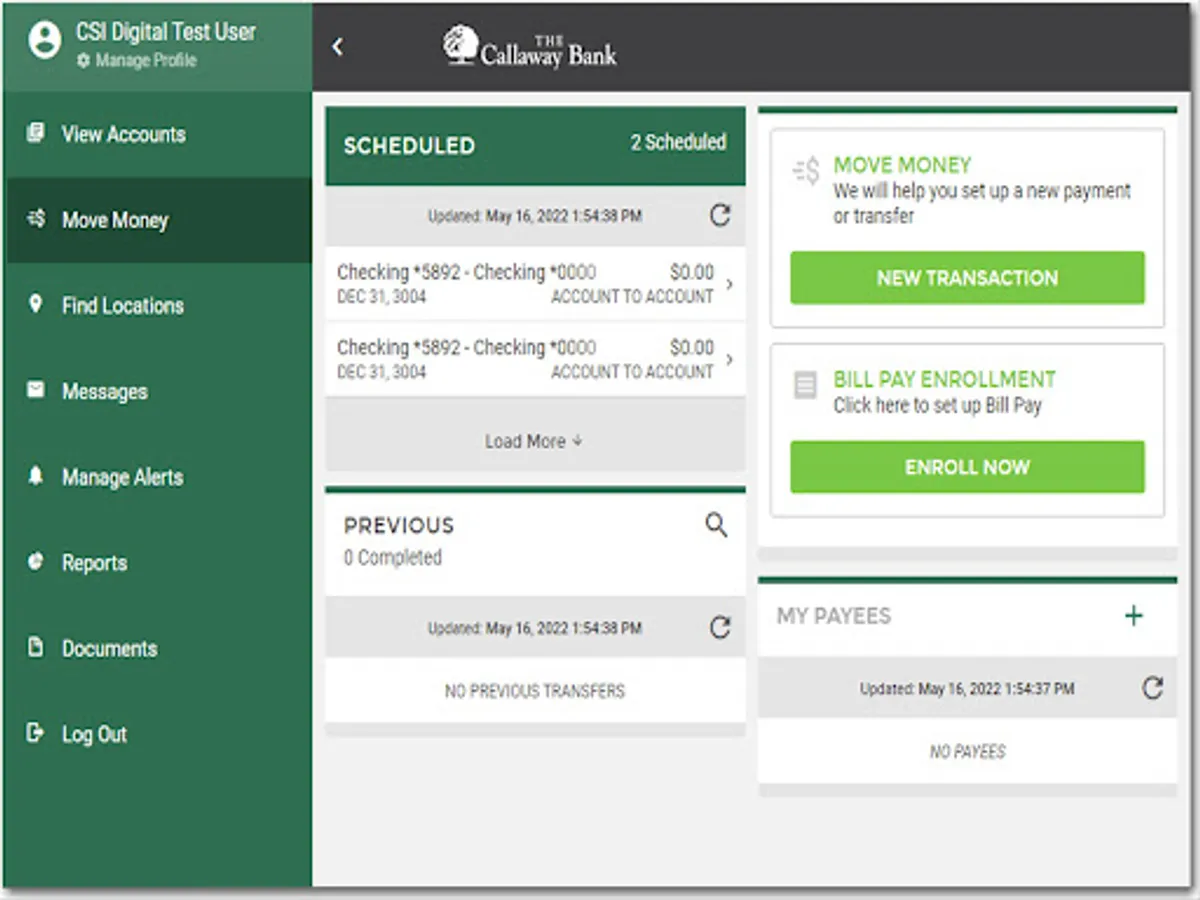Select Move Money in the sidebar
Screen dimensions: 1200x900
pos(157,220)
